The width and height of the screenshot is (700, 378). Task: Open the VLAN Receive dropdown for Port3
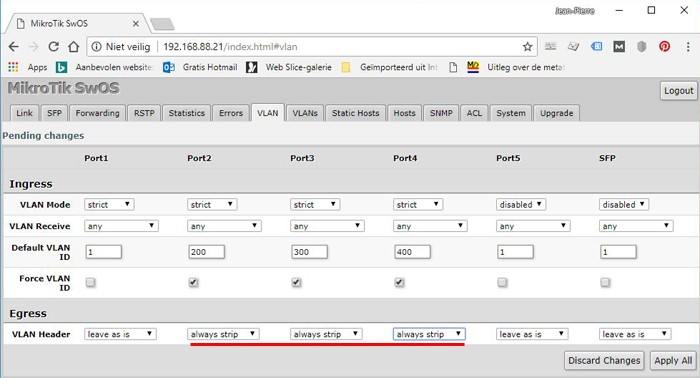click(327, 226)
